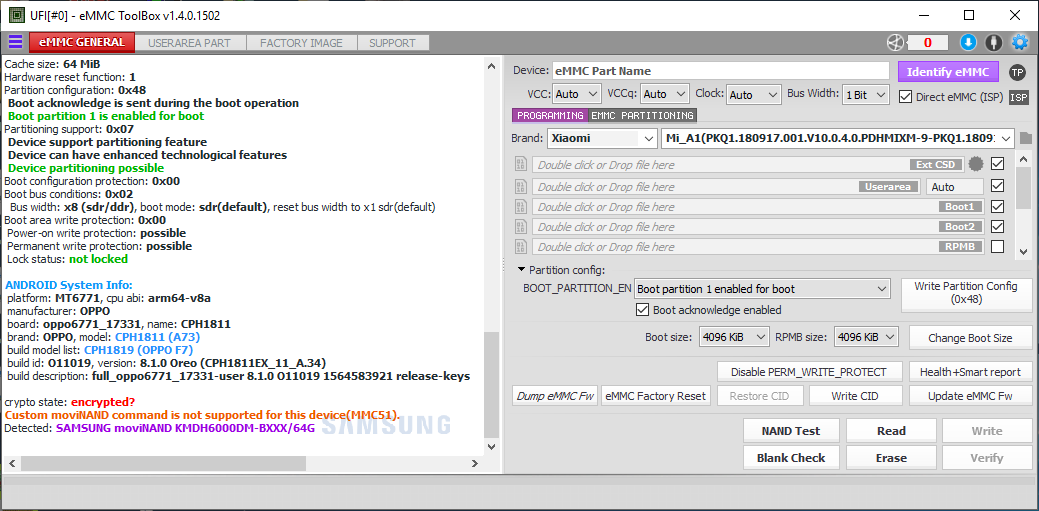Viewport: 1039px width, 511px height.
Task: Open the RPMB size dropdown
Action: coord(866,337)
